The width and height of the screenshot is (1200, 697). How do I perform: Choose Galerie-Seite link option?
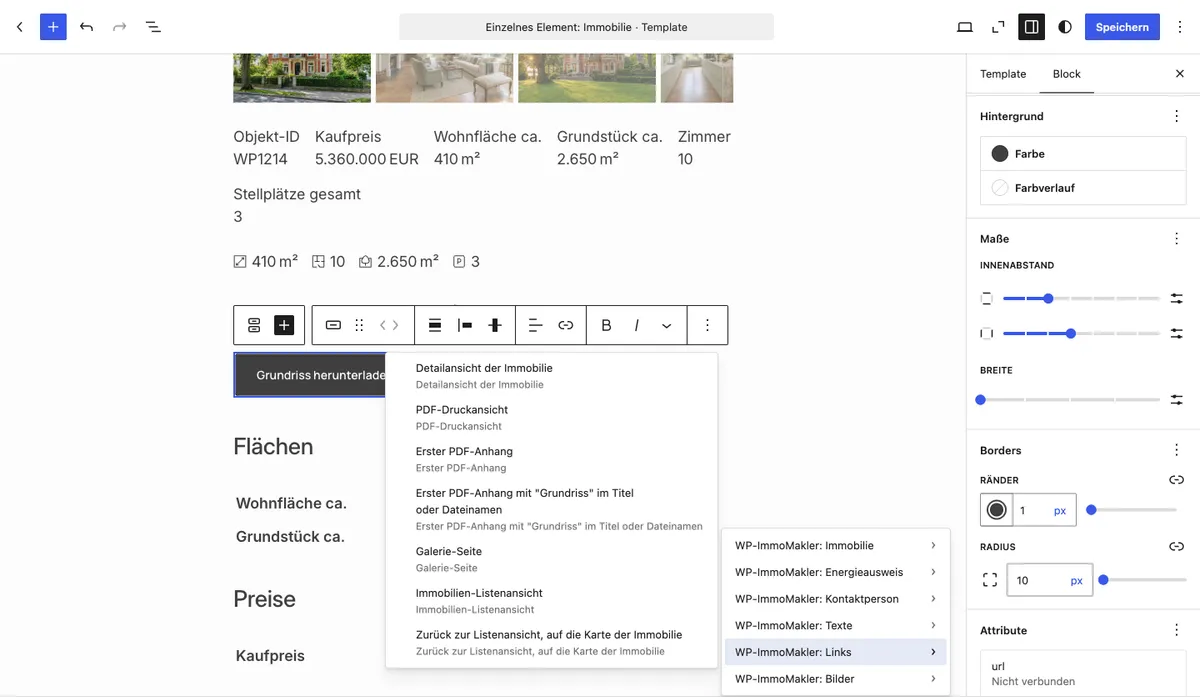pos(551,559)
